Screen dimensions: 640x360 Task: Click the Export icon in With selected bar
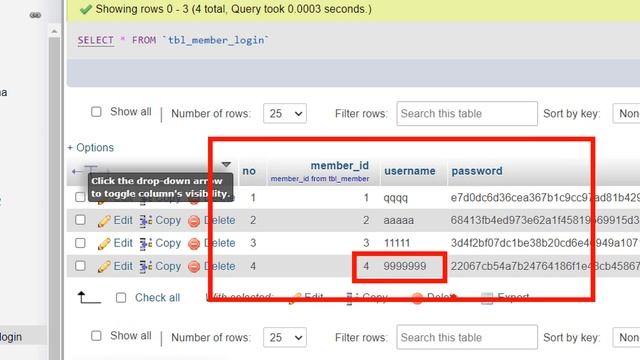point(487,298)
